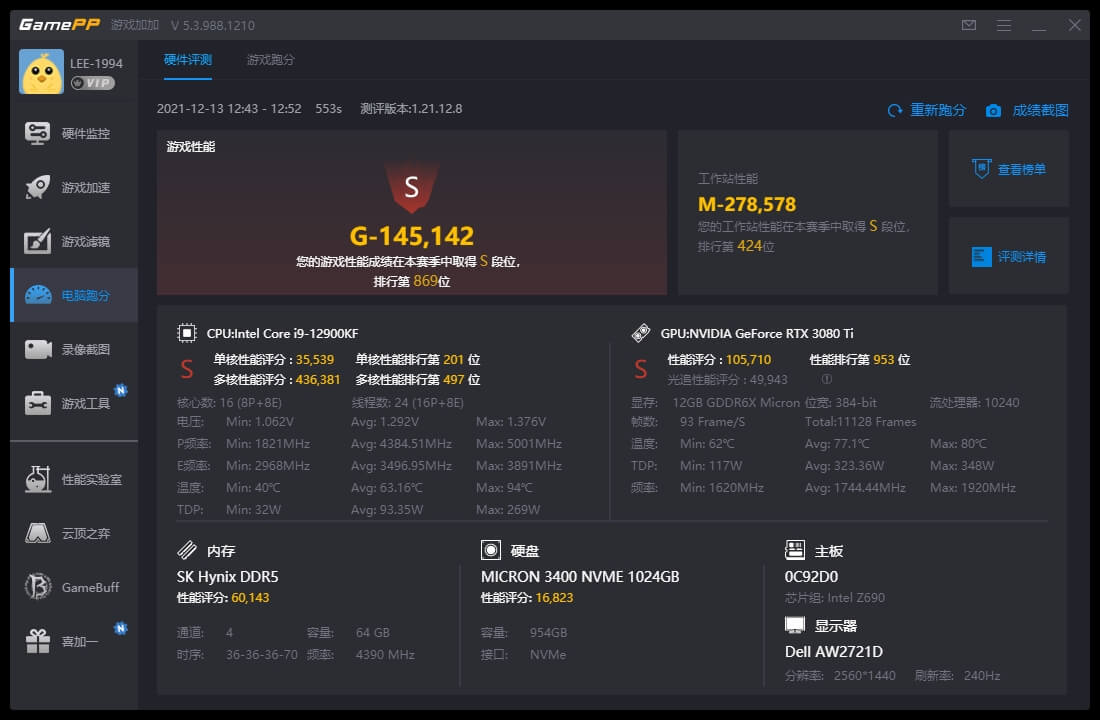Click 成绩截图 to capture score screenshot

(x=1040, y=110)
